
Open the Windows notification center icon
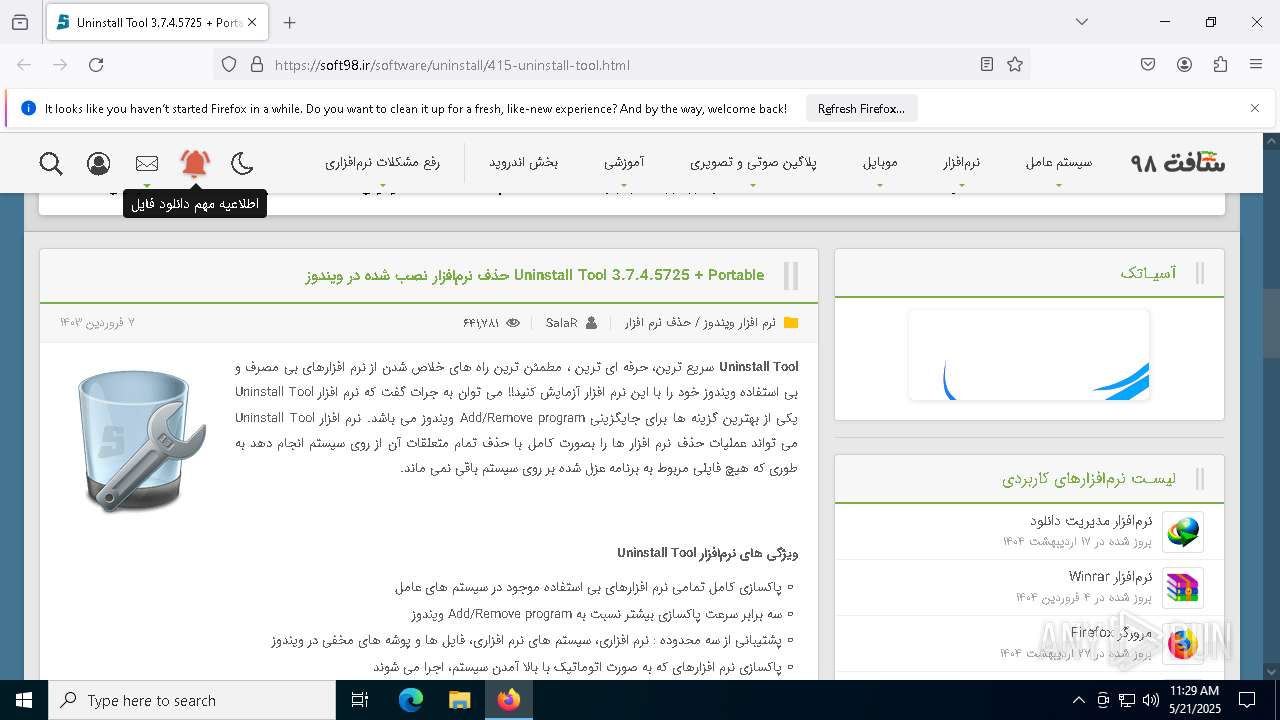(1247, 700)
